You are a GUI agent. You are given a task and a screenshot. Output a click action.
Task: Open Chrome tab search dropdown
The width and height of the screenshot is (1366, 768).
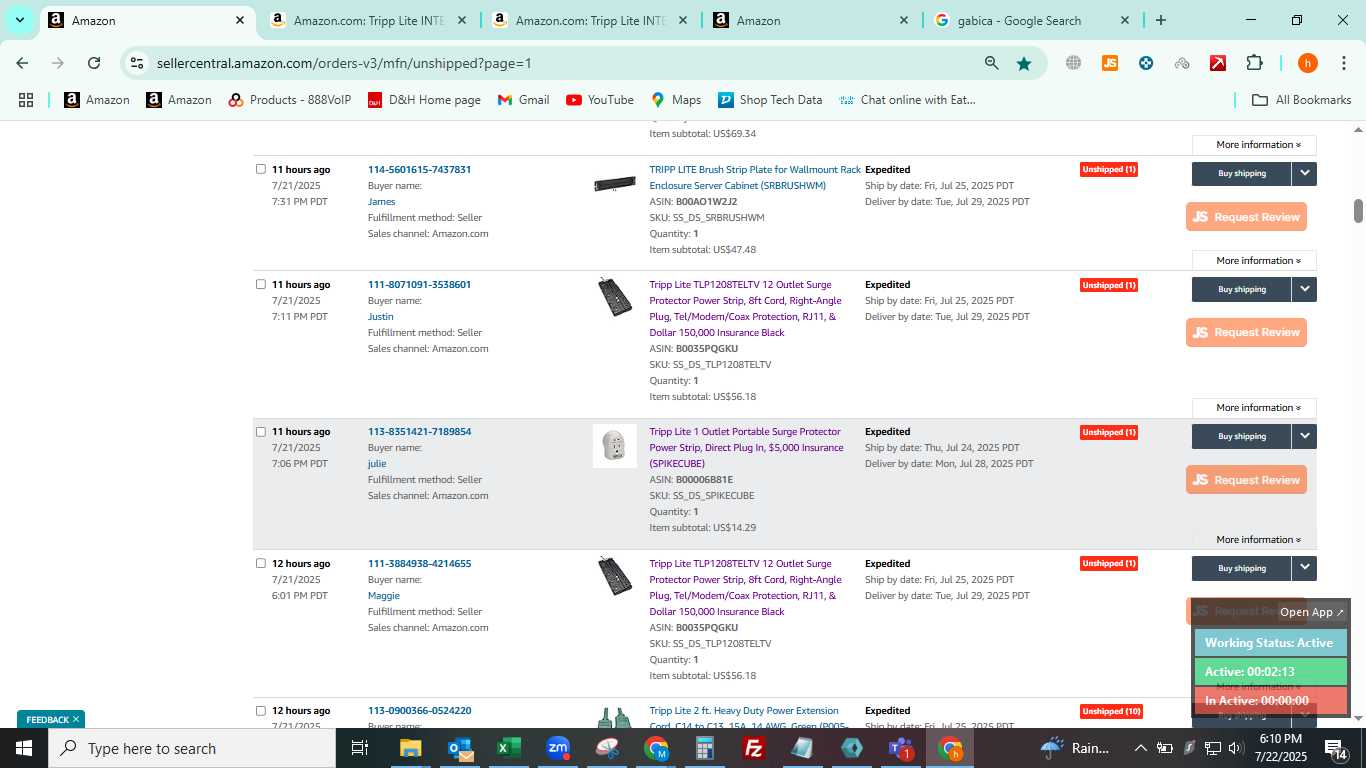point(19,20)
